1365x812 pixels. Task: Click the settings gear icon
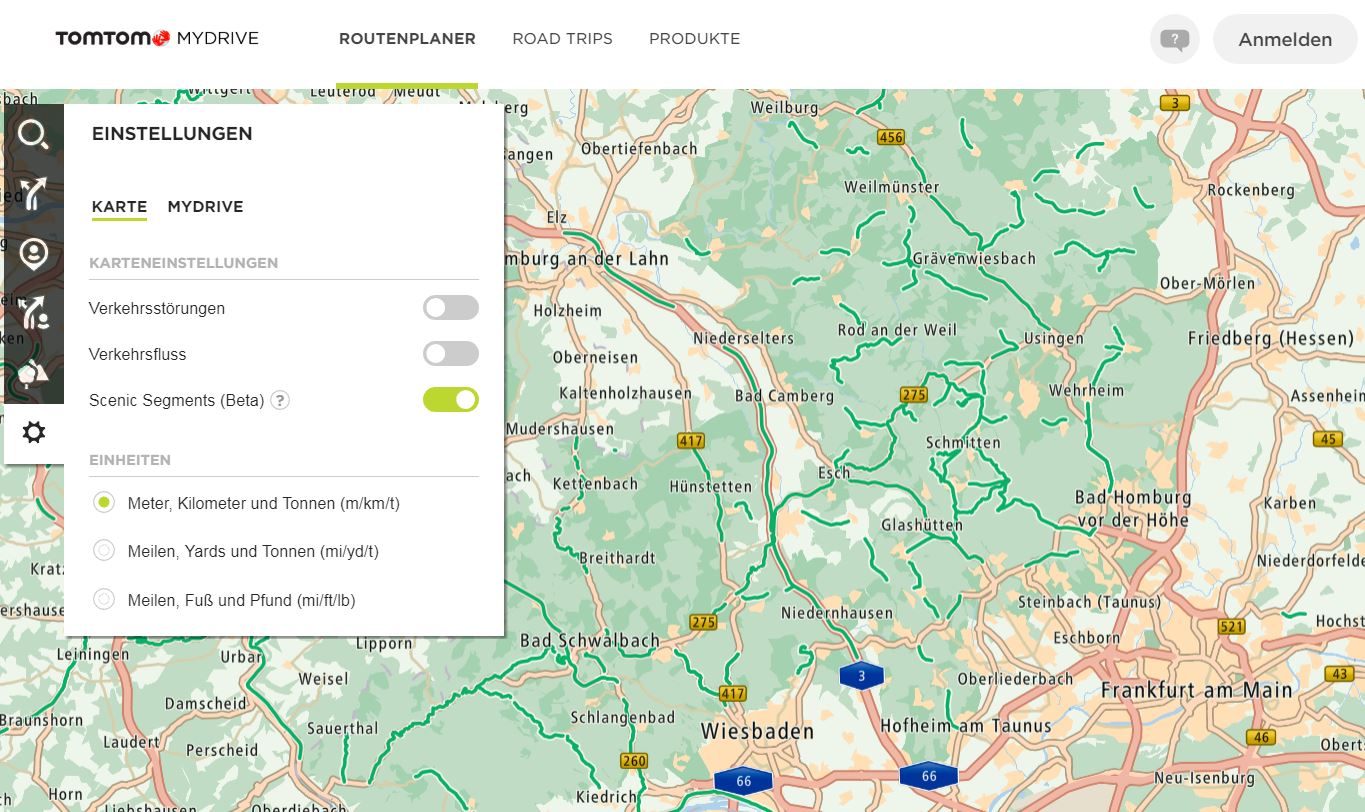point(34,433)
